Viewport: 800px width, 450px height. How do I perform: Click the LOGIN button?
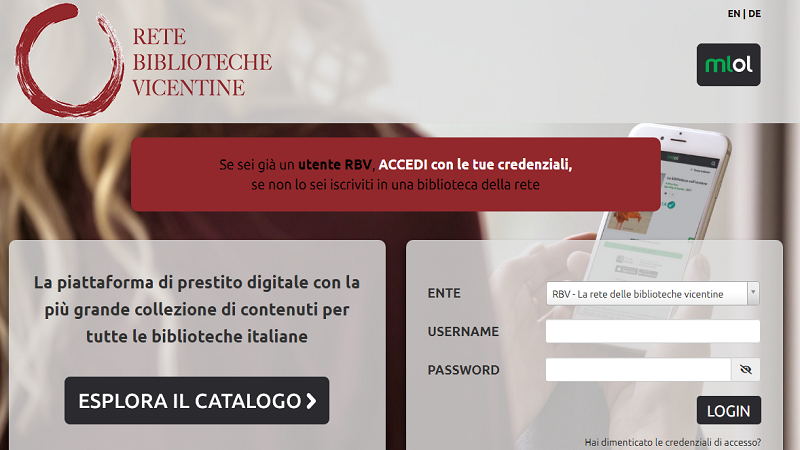click(x=729, y=410)
